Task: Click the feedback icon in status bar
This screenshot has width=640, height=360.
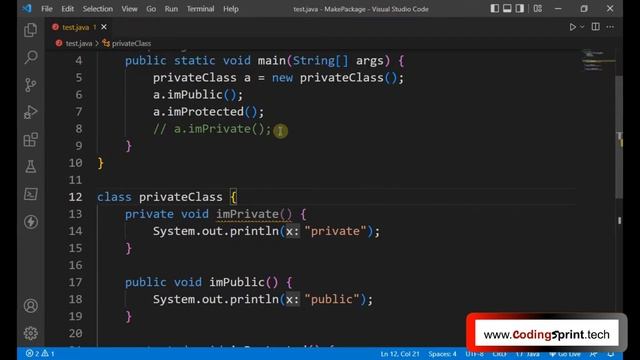Action: click(593, 354)
